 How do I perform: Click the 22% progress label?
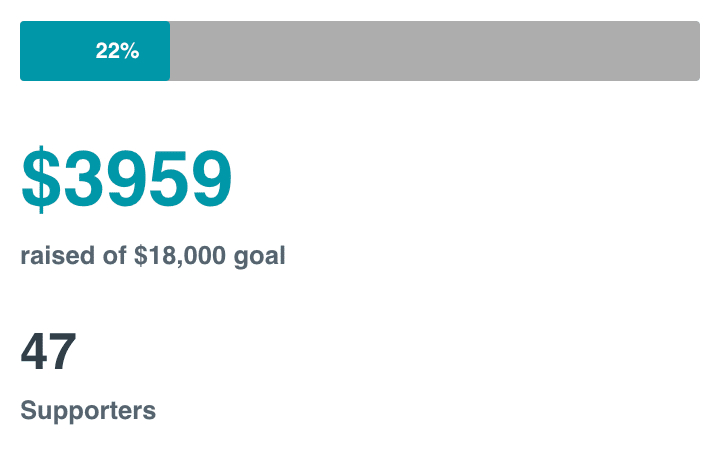point(117,51)
